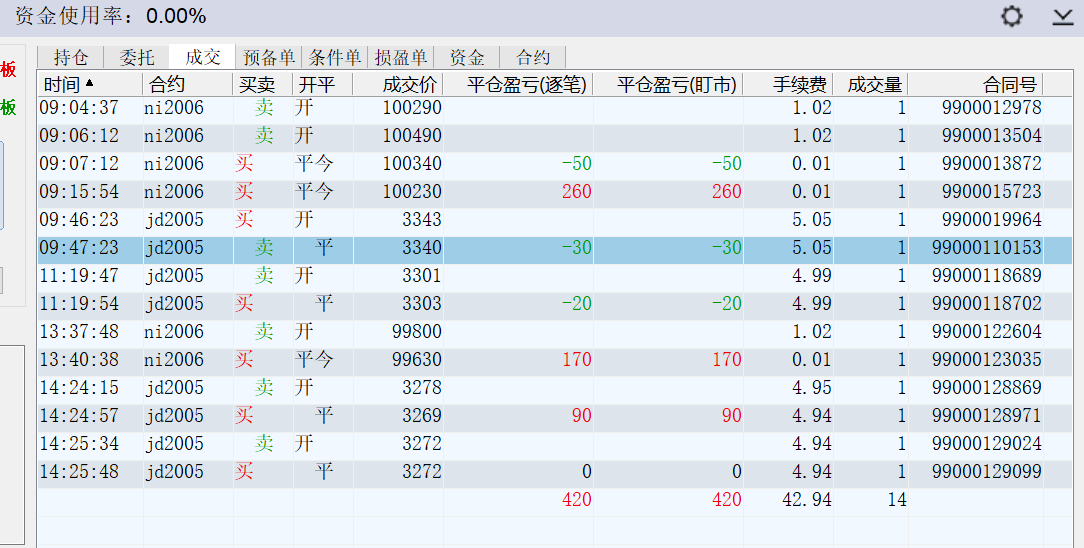Switch to the 资金 tab
Screen dimensions: 1084x548
point(467,57)
